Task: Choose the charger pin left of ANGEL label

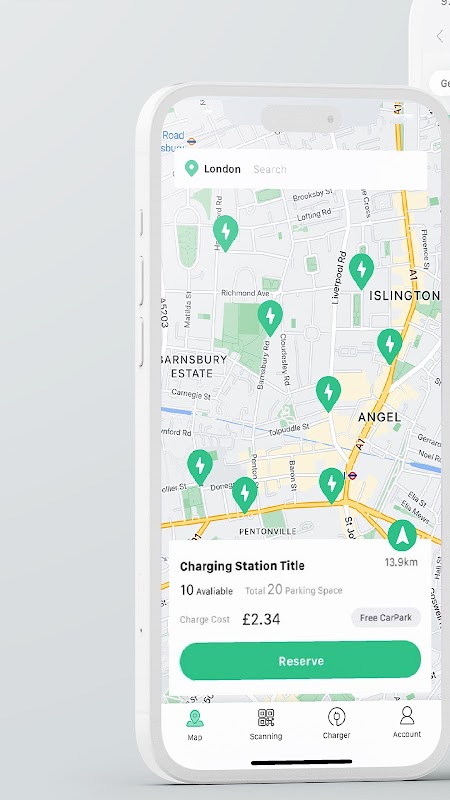Action: (x=329, y=394)
